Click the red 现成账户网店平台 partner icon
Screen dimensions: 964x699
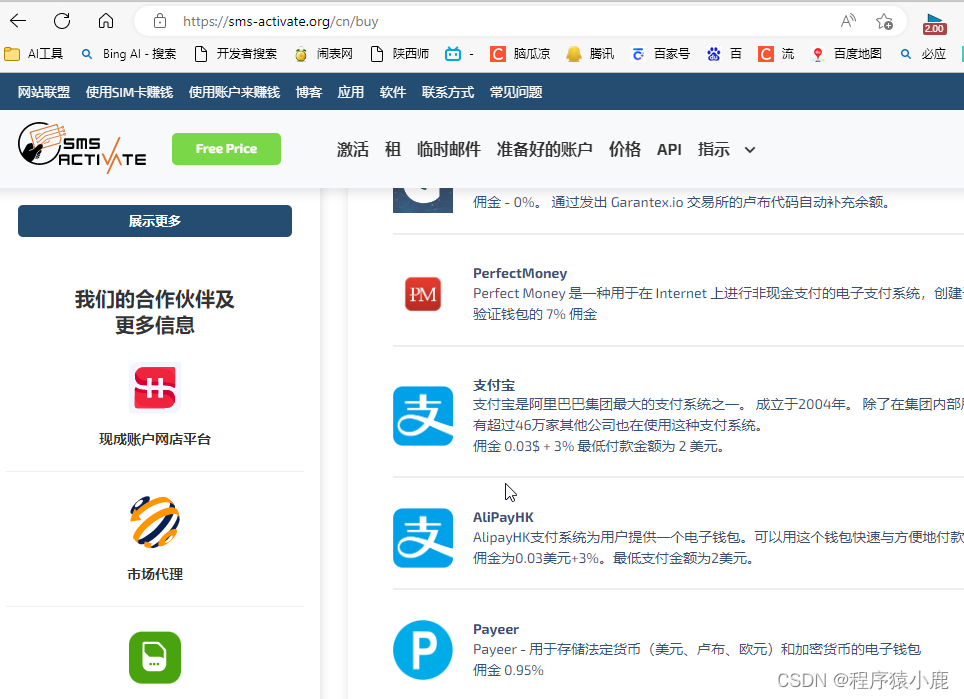click(x=155, y=387)
